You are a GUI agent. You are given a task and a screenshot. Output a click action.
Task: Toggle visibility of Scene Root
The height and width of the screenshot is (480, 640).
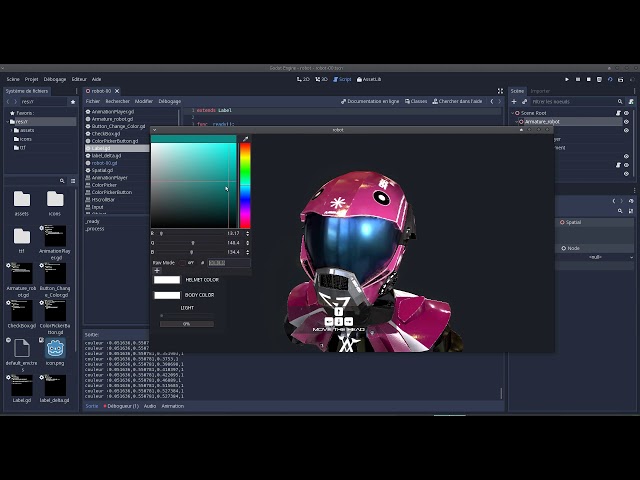point(627,113)
